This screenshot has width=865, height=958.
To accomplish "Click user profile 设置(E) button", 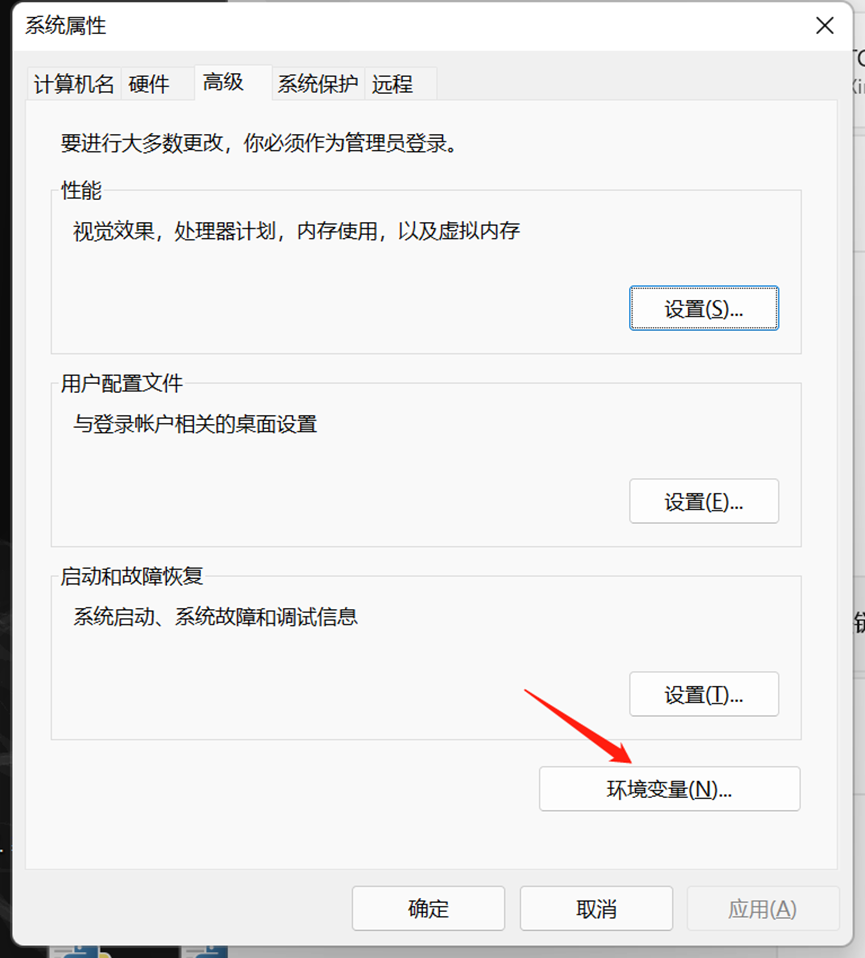I will point(704,501).
